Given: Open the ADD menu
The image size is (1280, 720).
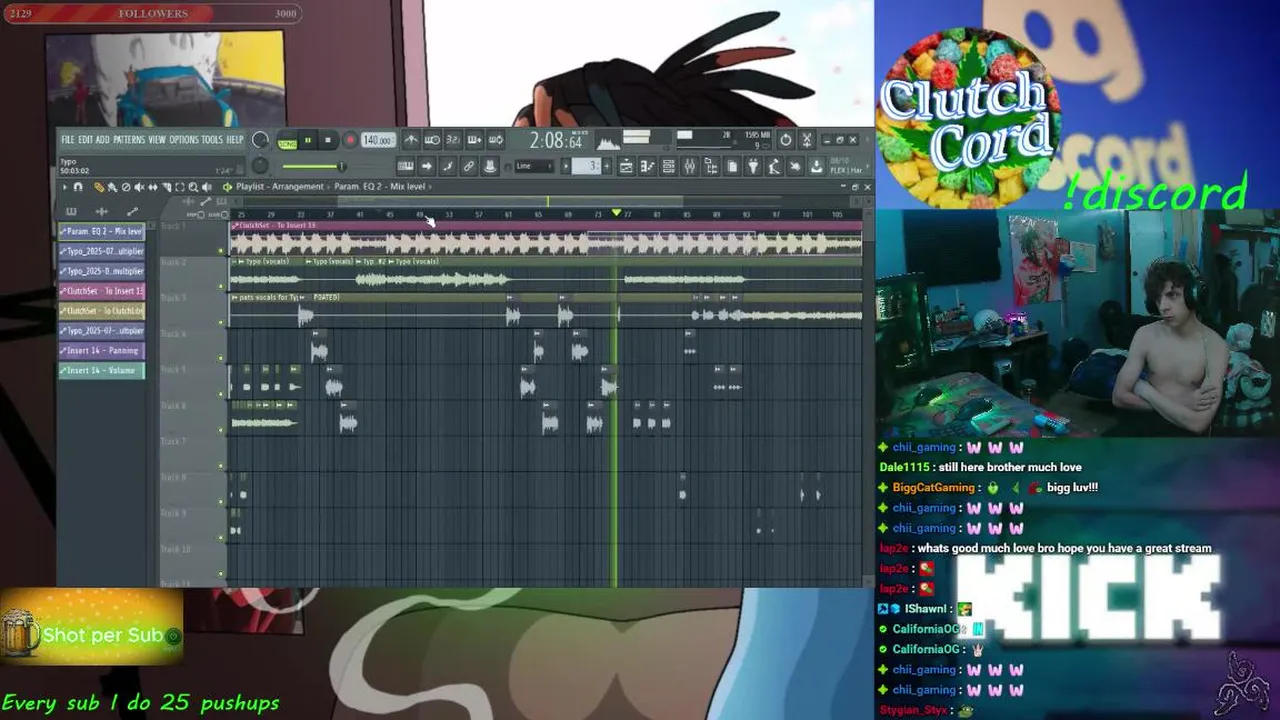Looking at the screenshot, I should point(102,140).
